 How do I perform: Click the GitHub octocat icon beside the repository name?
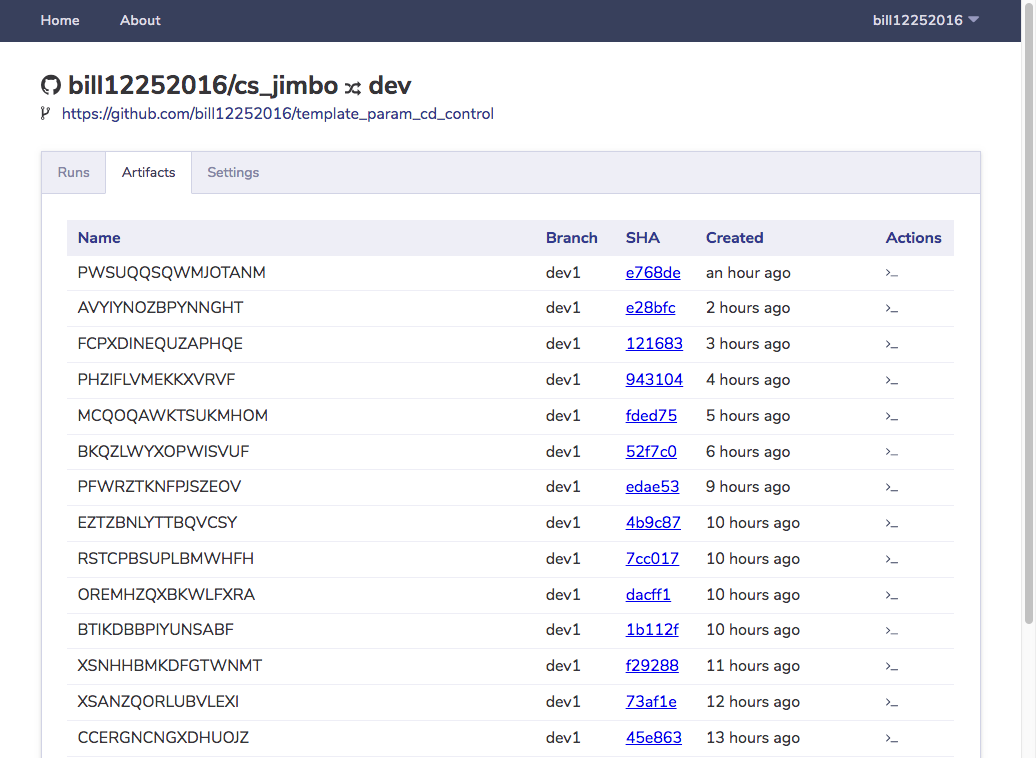point(51,85)
